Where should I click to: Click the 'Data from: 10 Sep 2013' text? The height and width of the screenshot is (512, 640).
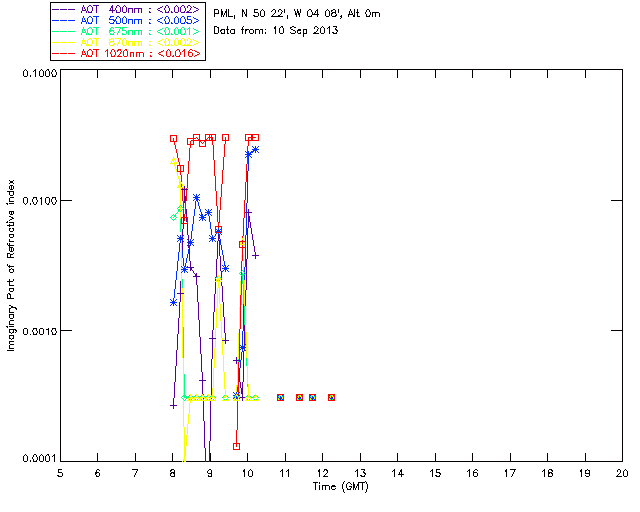click(276, 31)
